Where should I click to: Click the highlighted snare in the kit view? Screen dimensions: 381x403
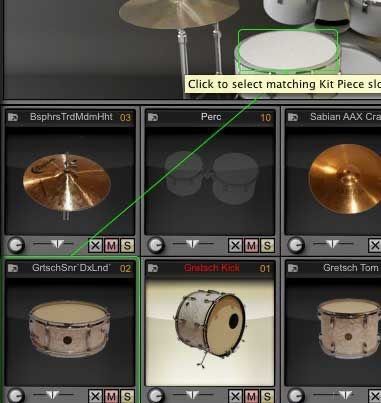(288, 51)
